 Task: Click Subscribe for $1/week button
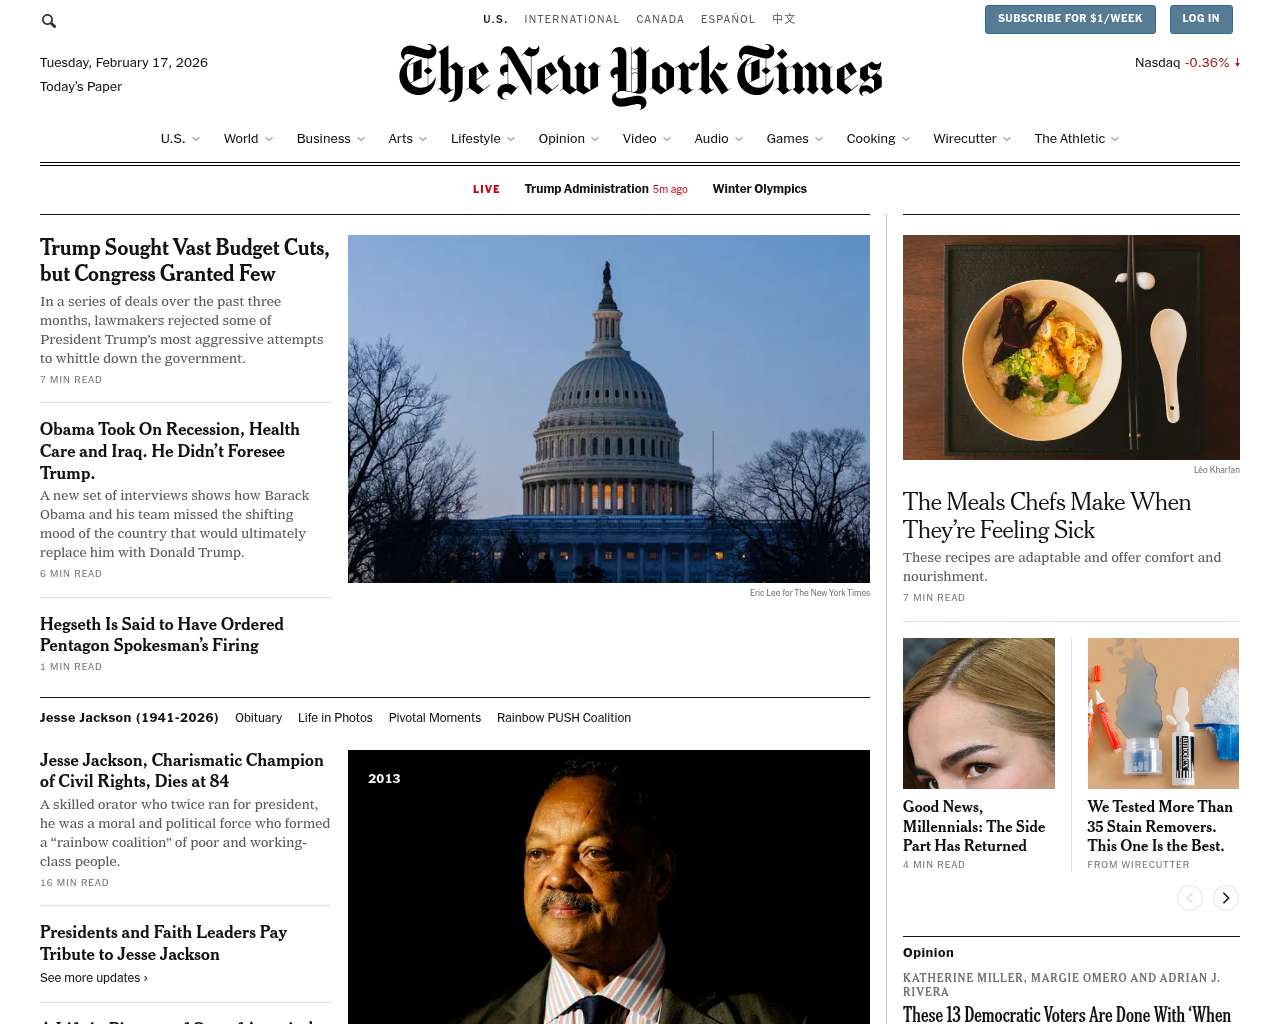1070,19
